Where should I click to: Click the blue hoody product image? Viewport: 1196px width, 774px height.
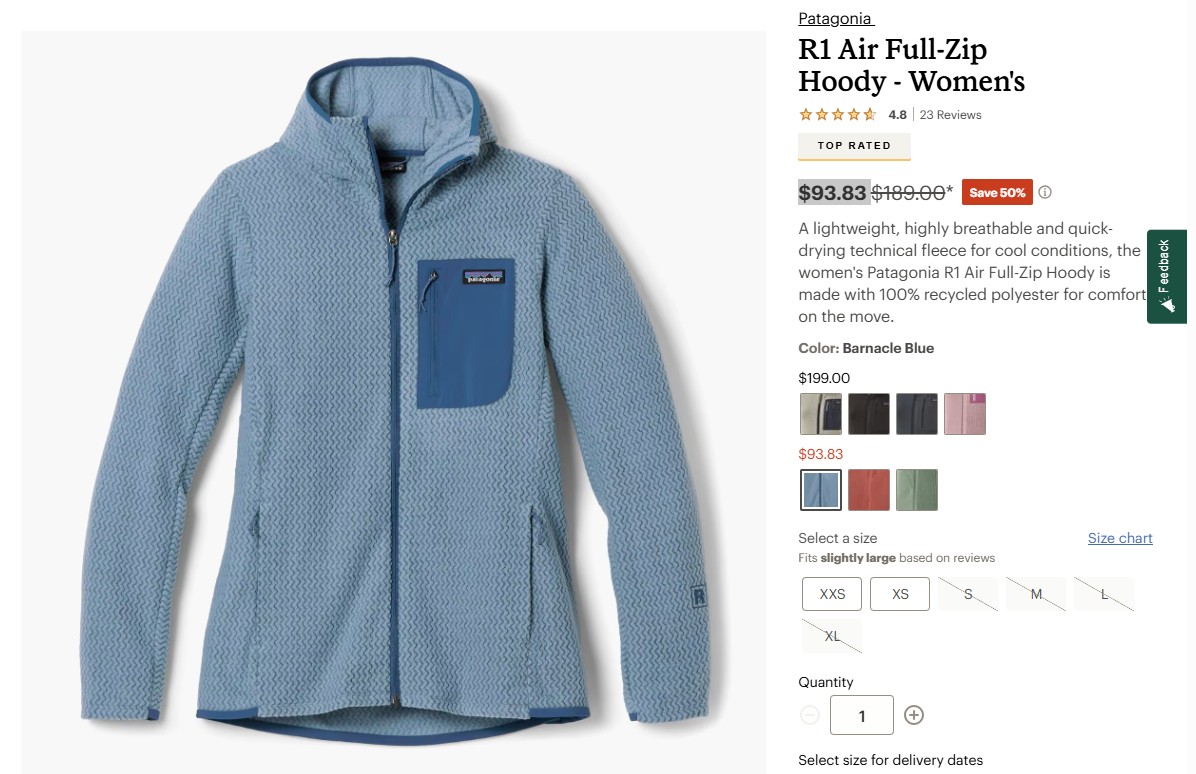coord(394,402)
